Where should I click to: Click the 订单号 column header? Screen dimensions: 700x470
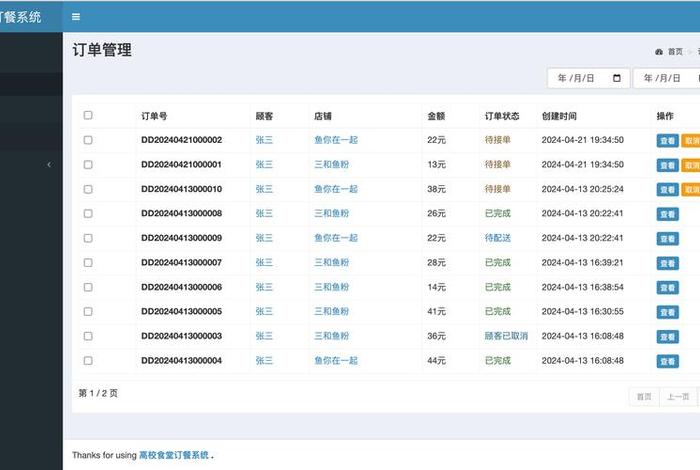tap(154, 116)
